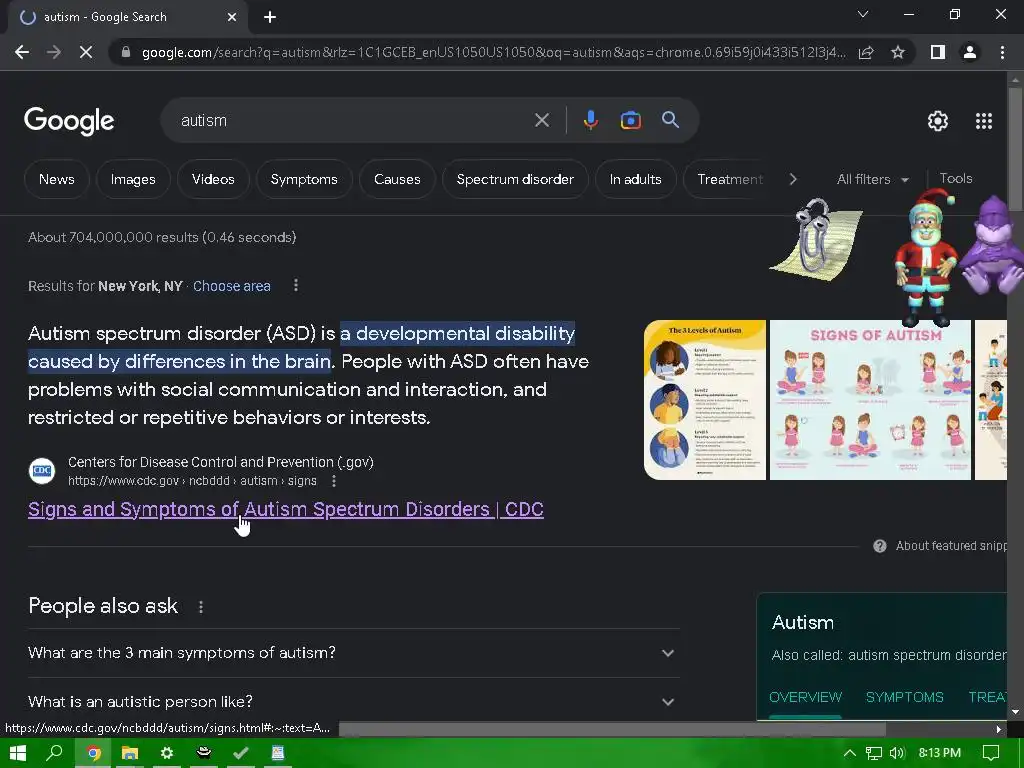Image resolution: width=1024 pixels, height=768 pixels.
Task: Expand What is an autistic person like question
Action: [354, 701]
